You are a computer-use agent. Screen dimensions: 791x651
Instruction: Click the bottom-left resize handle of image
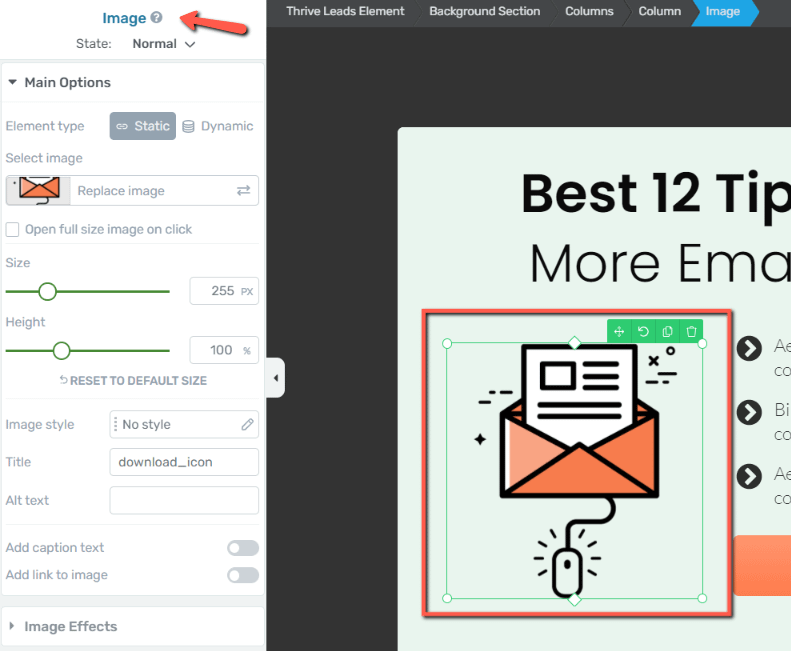[x=447, y=598]
